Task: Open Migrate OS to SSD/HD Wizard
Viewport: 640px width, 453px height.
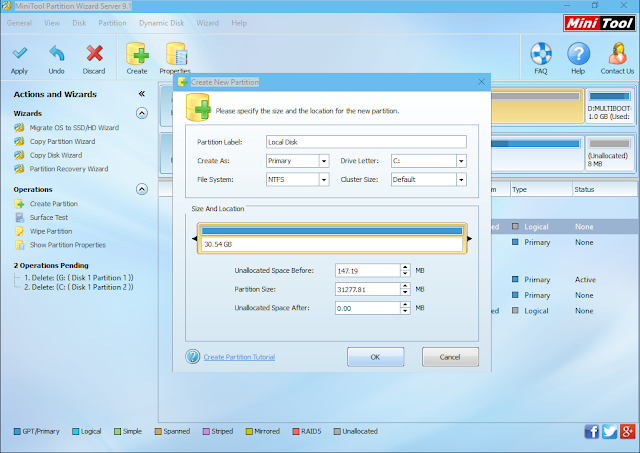Action: (74, 128)
